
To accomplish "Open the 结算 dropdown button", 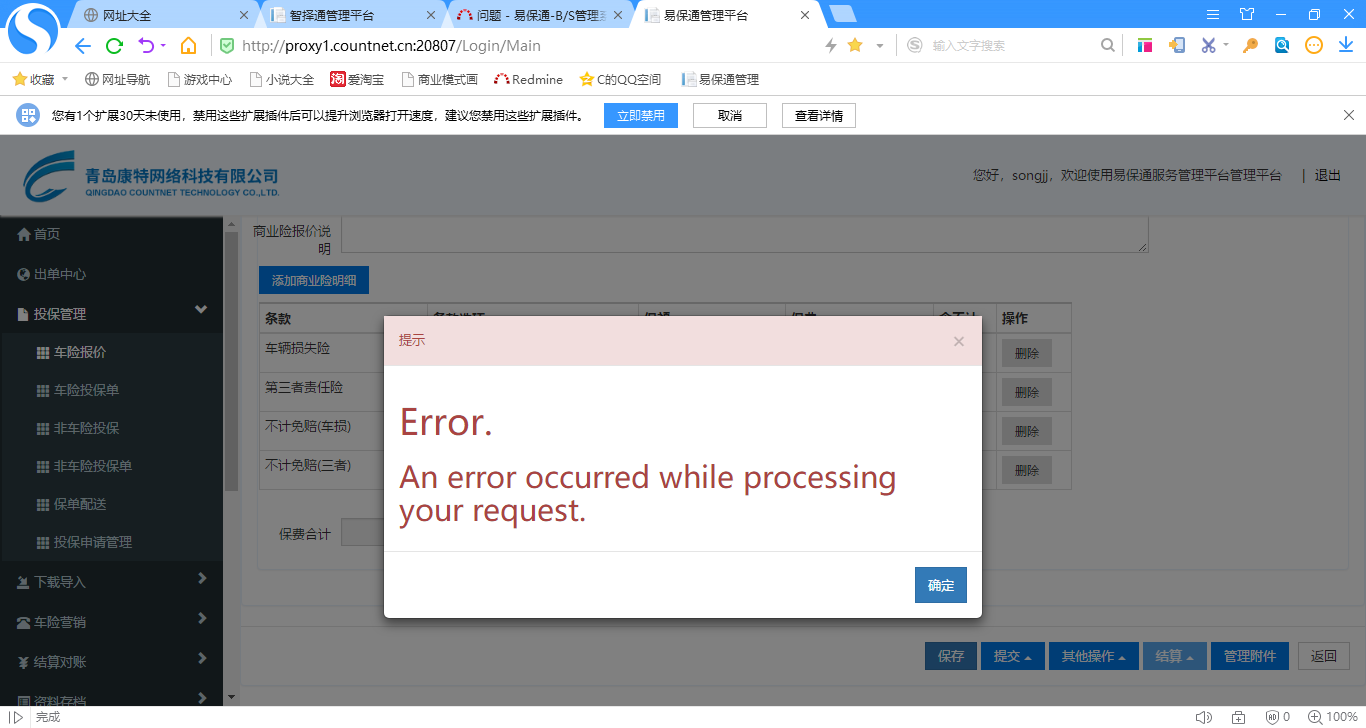I will tap(1175, 656).
